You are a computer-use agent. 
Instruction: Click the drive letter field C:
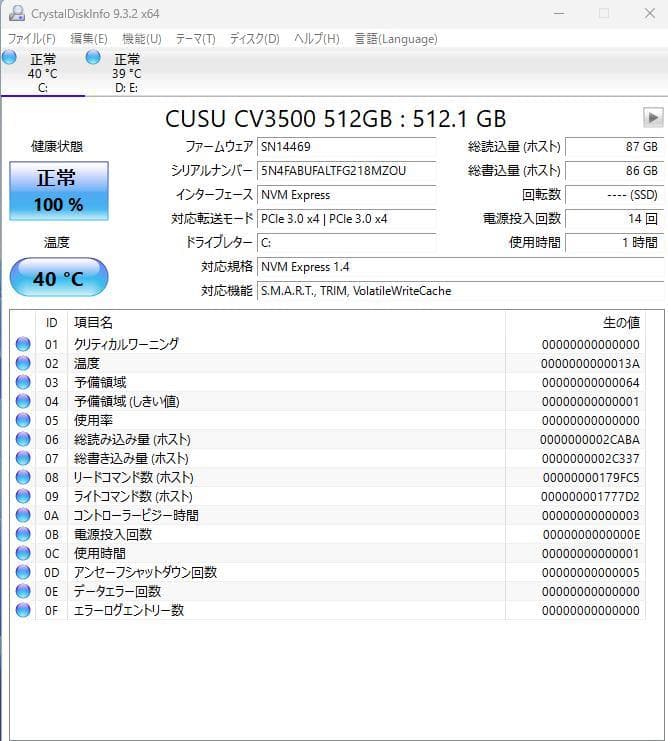(346, 243)
